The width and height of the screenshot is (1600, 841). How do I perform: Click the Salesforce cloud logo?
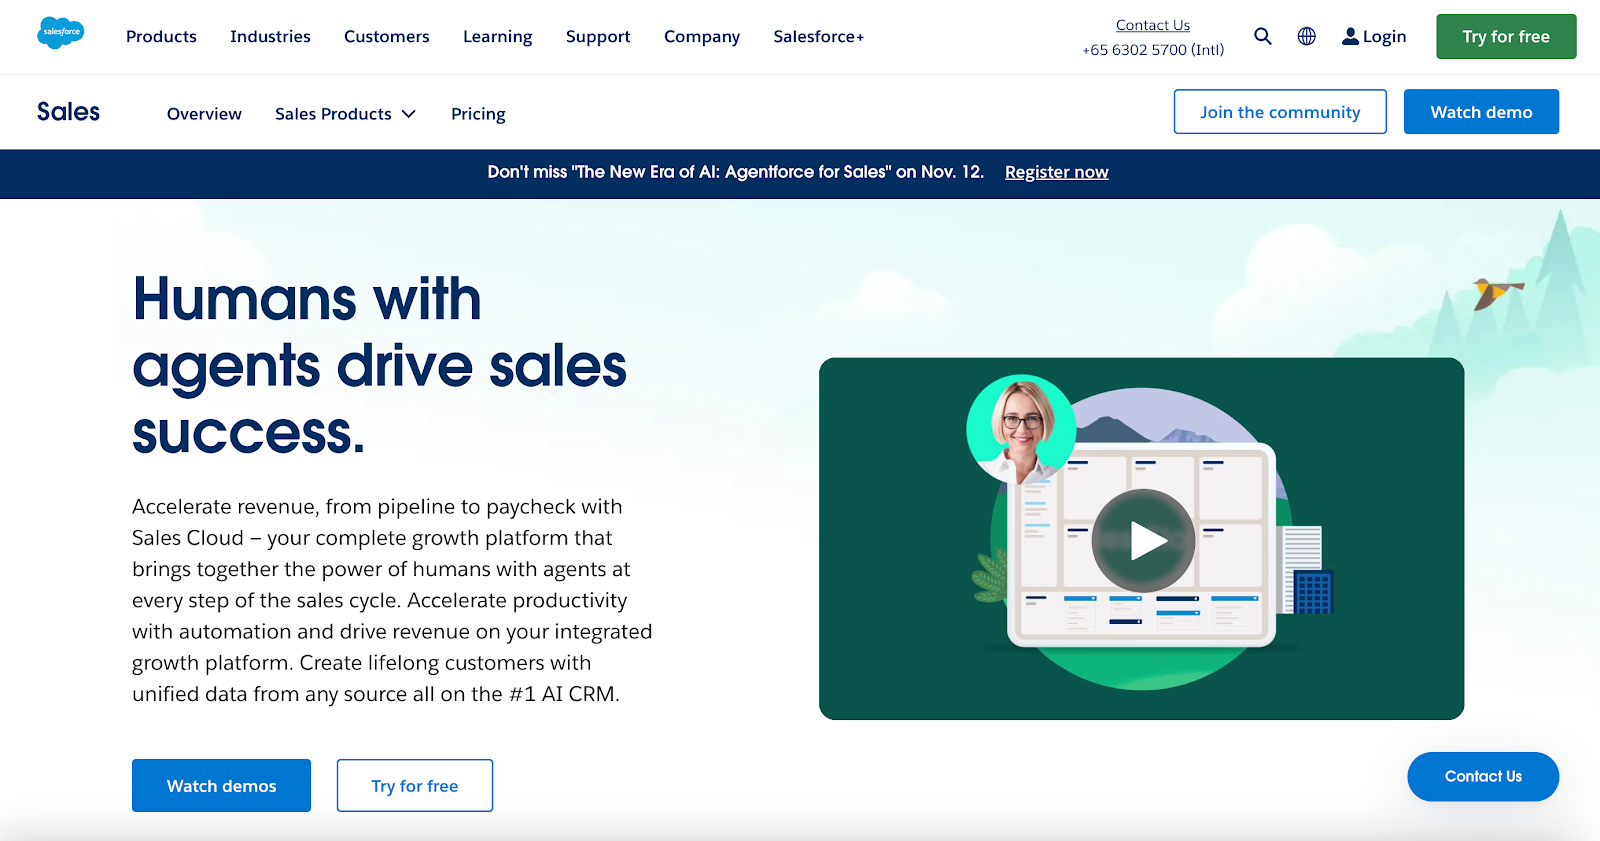(x=60, y=33)
